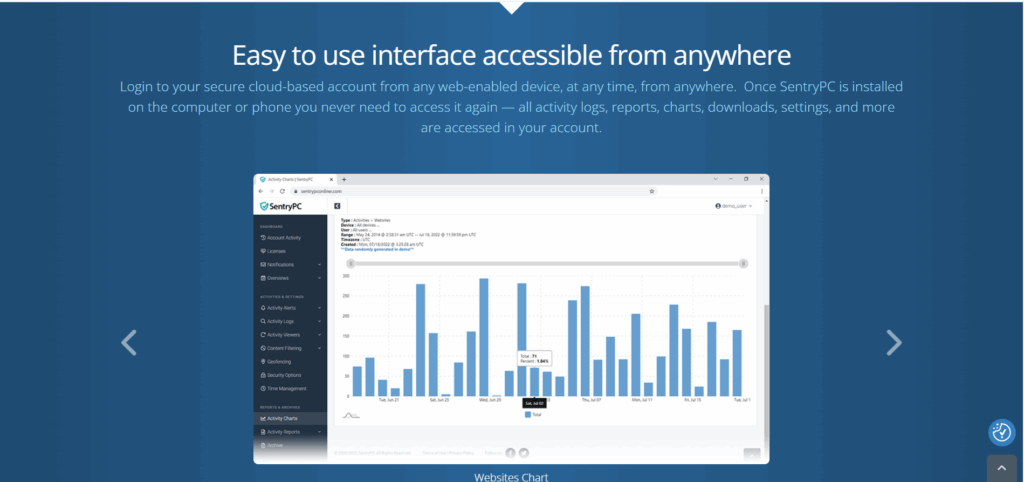The height and width of the screenshot is (482, 1024).
Task: Select the line chart curve icon below chart
Action: coord(351,415)
